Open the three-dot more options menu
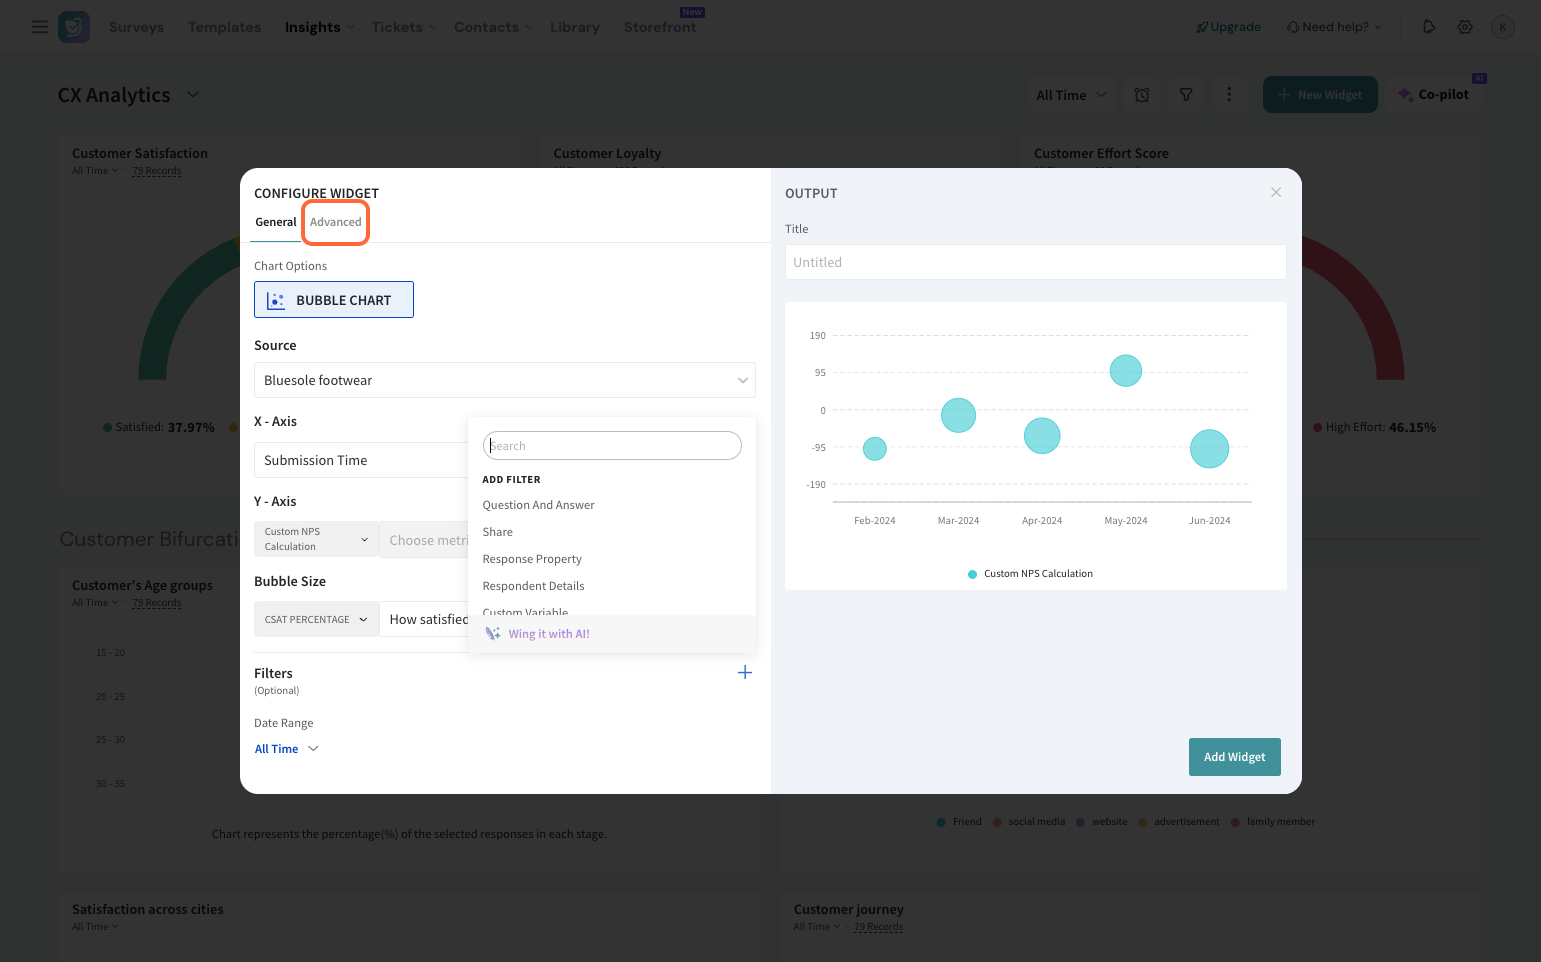Image resolution: width=1541 pixels, height=962 pixels. [1229, 95]
